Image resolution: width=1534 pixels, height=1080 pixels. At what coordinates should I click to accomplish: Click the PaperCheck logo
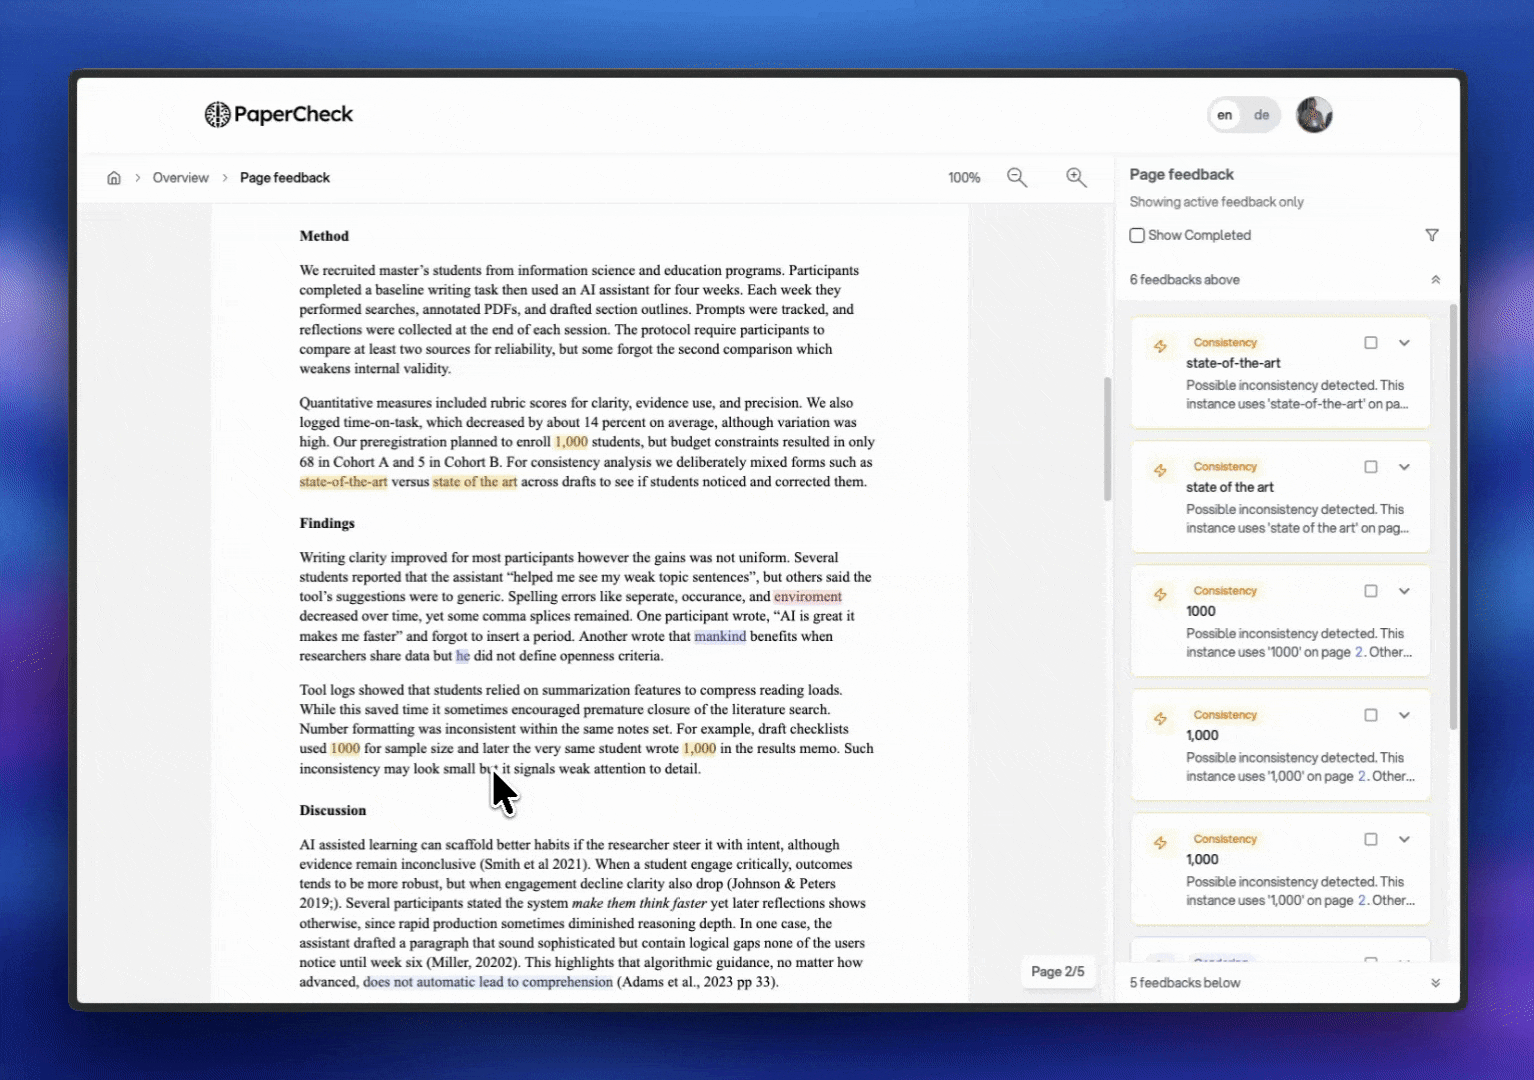[278, 115]
